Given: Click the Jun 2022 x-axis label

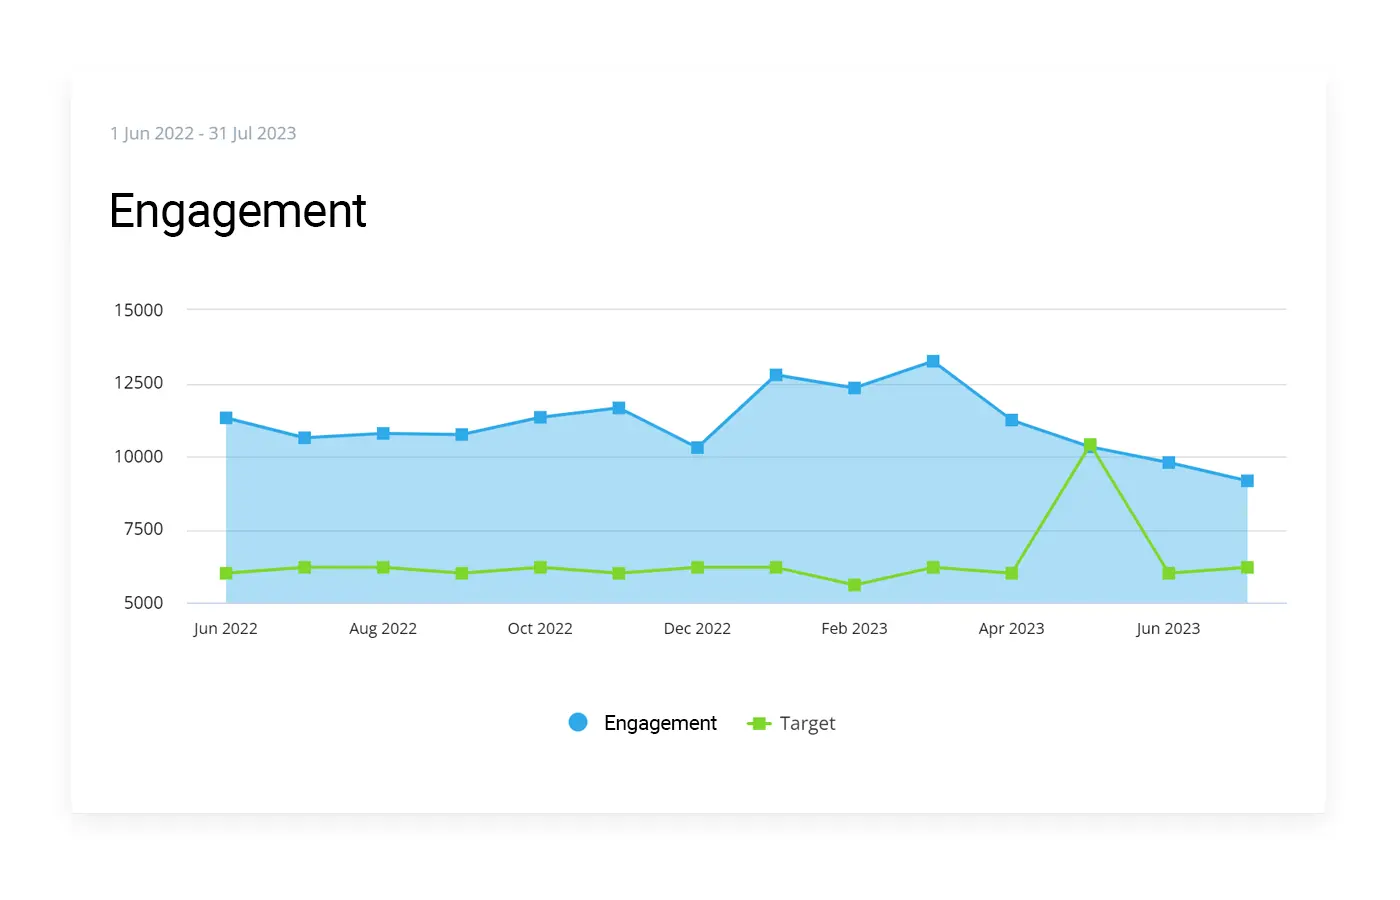Looking at the screenshot, I should coord(226,629).
